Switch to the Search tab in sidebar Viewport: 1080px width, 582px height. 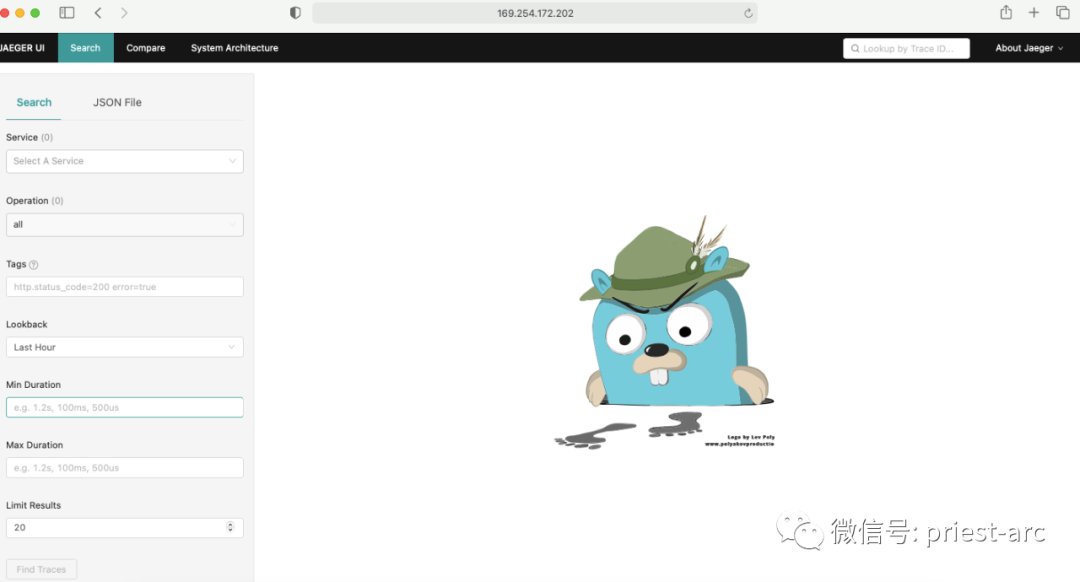coord(34,102)
